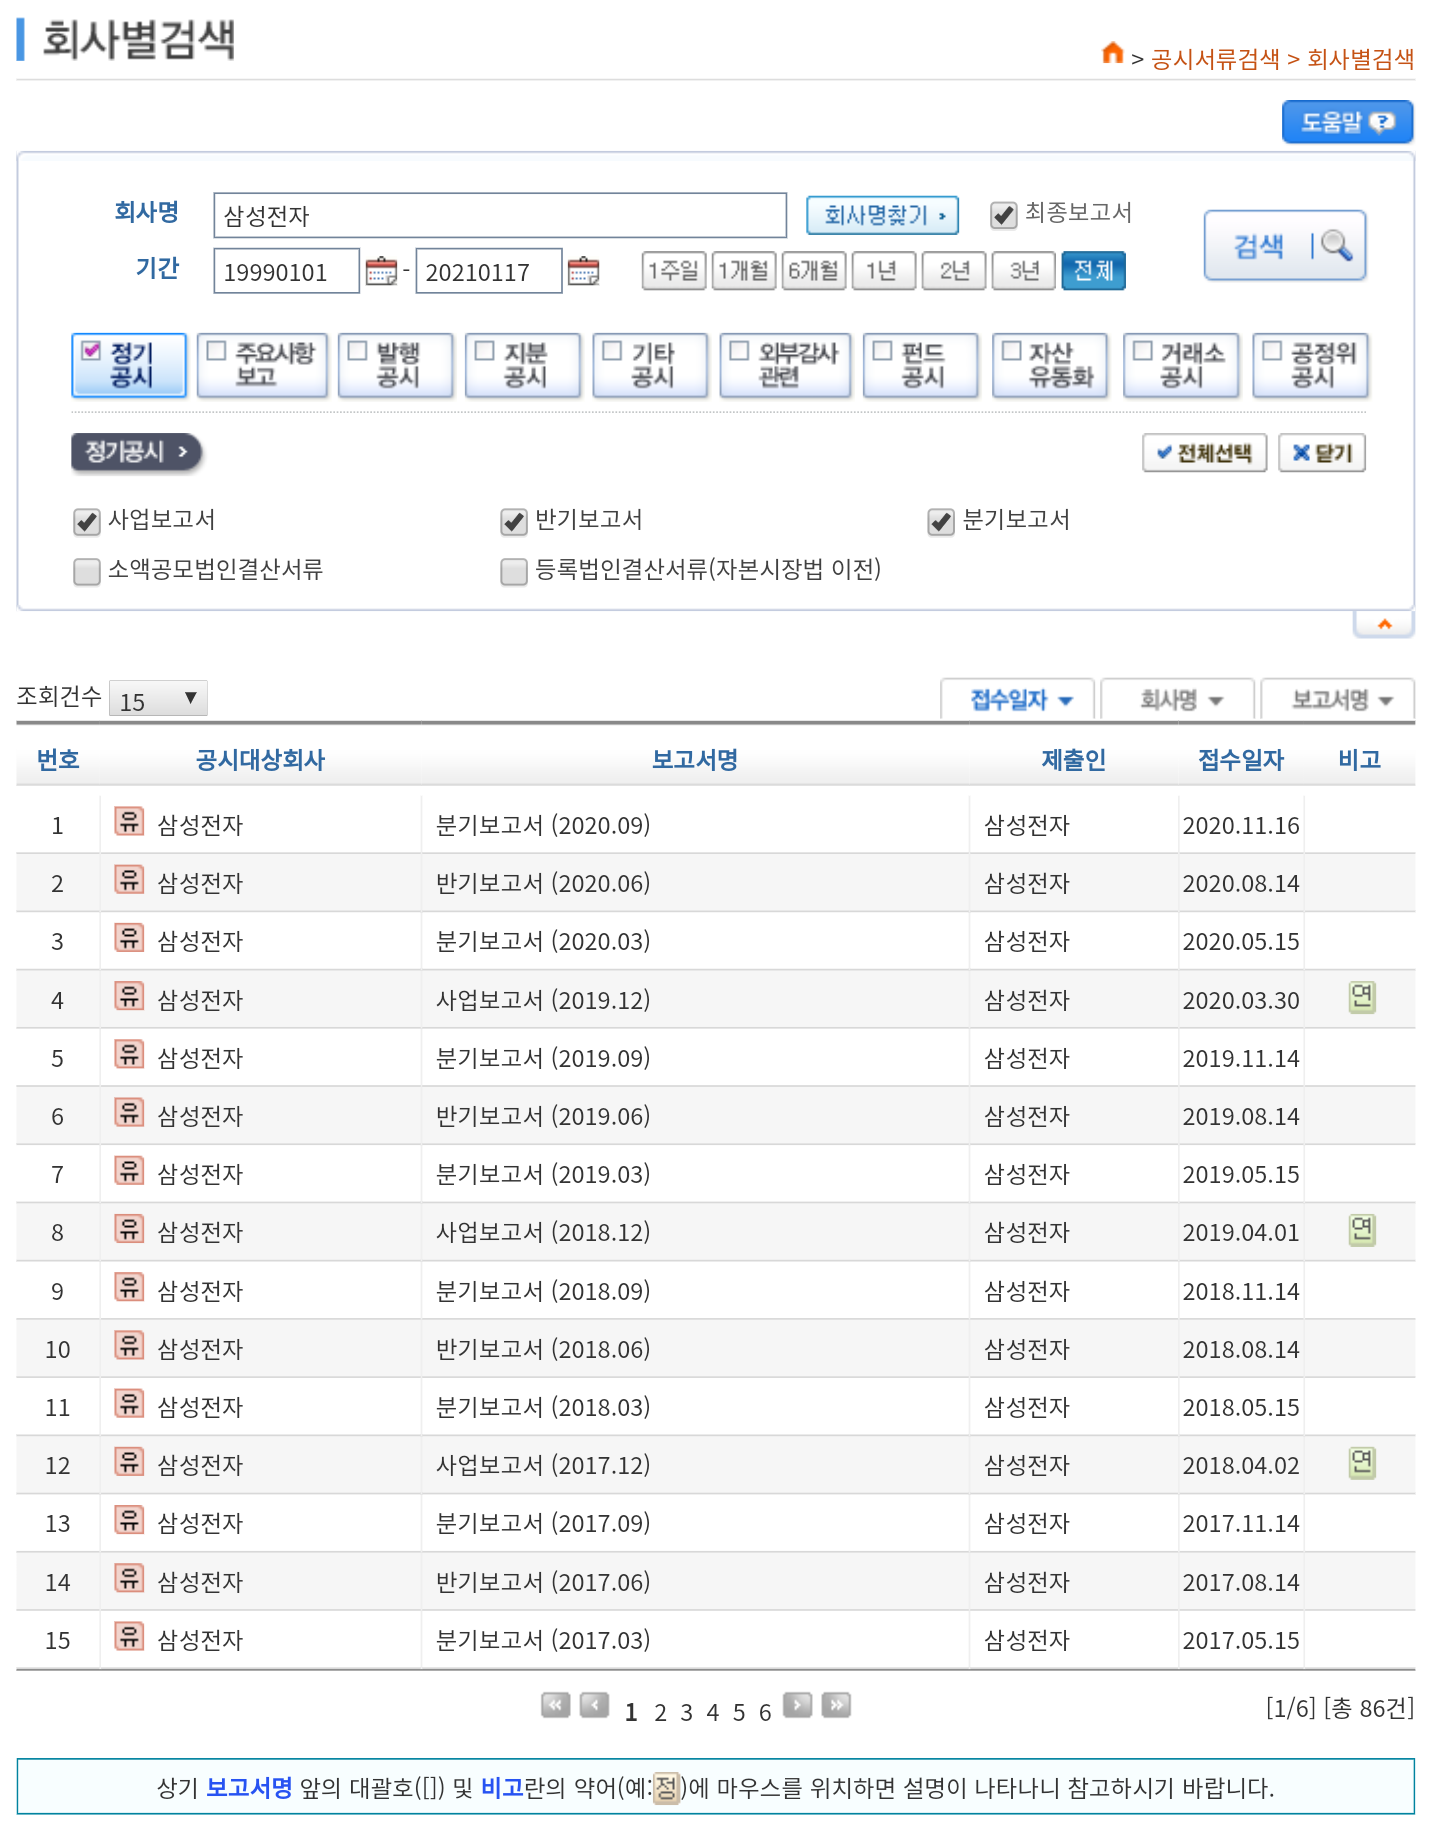Open the end date calendar picker
This screenshot has height=1836, width=1440.
point(583,271)
